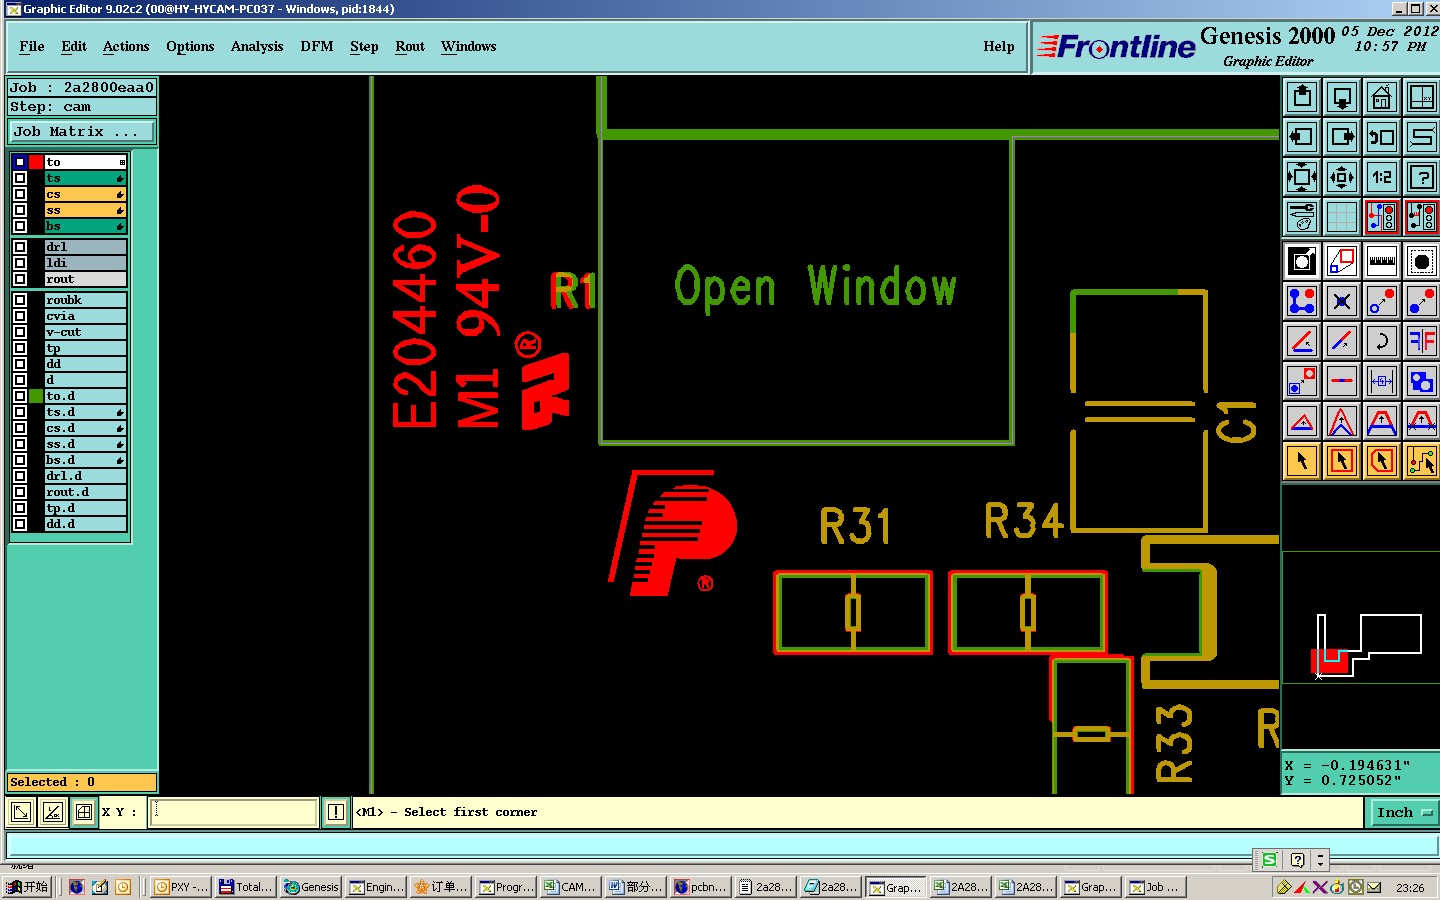
Task: Toggle the checkbox for layer ts
Action: pyautogui.click(x=20, y=178)
